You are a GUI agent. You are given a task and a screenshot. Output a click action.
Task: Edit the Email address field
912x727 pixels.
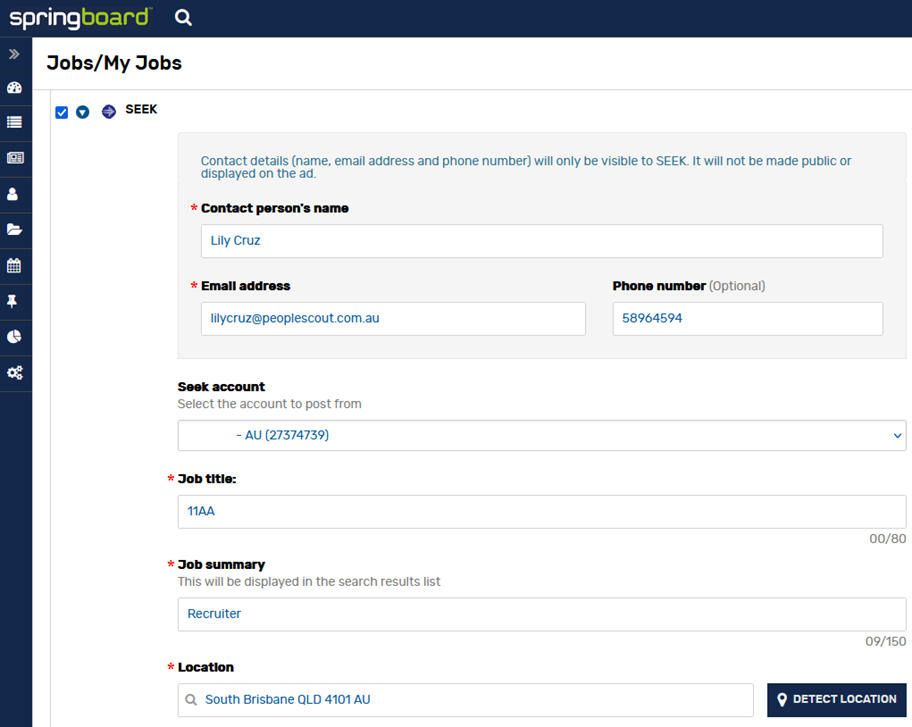tap(393, 319)
